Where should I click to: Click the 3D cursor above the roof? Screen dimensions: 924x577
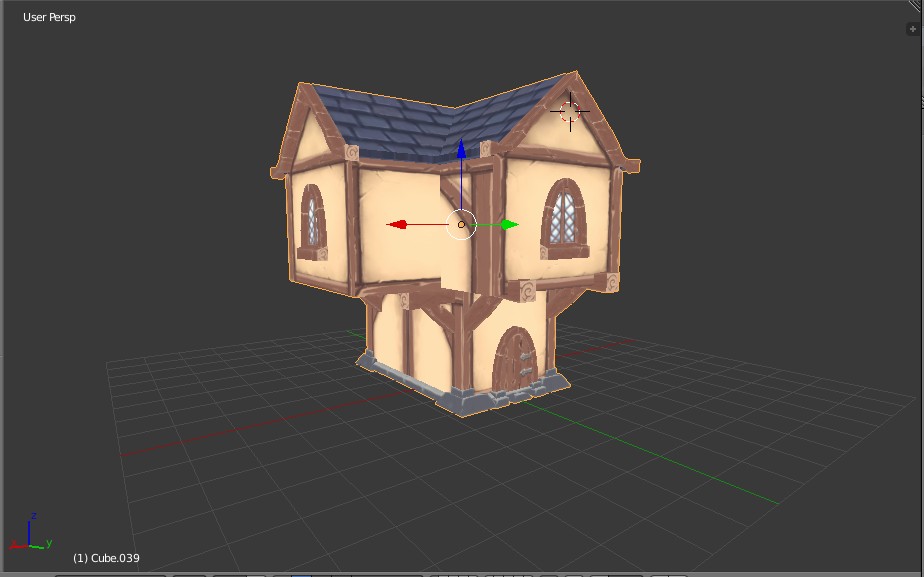(x=569, y=110)
